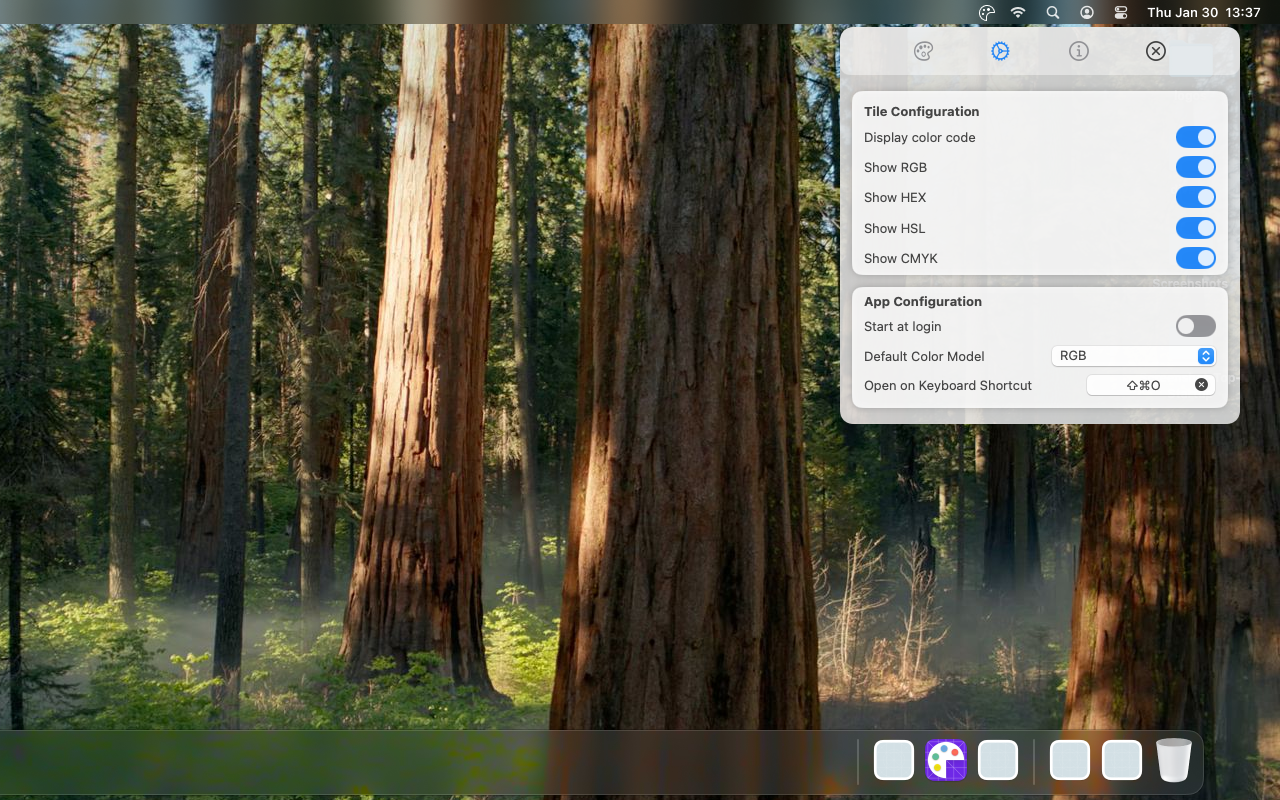Select the settings gear tab
This screenshot has width=1280, height=800.
click(1000, 51)
